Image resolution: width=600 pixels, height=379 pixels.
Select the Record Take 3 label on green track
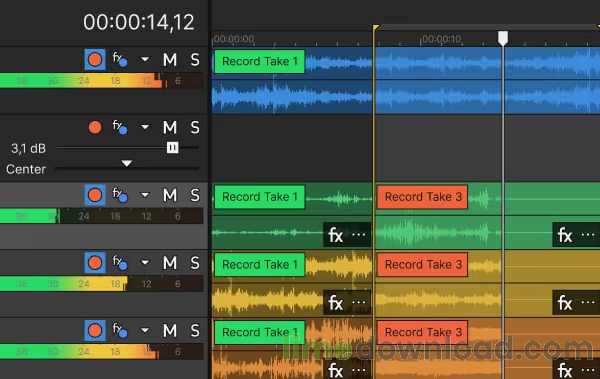[x=422, y=197]
